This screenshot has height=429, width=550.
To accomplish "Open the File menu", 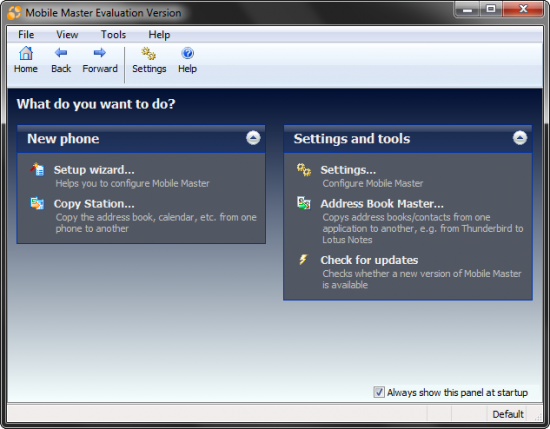I will [x=26, y=35].
